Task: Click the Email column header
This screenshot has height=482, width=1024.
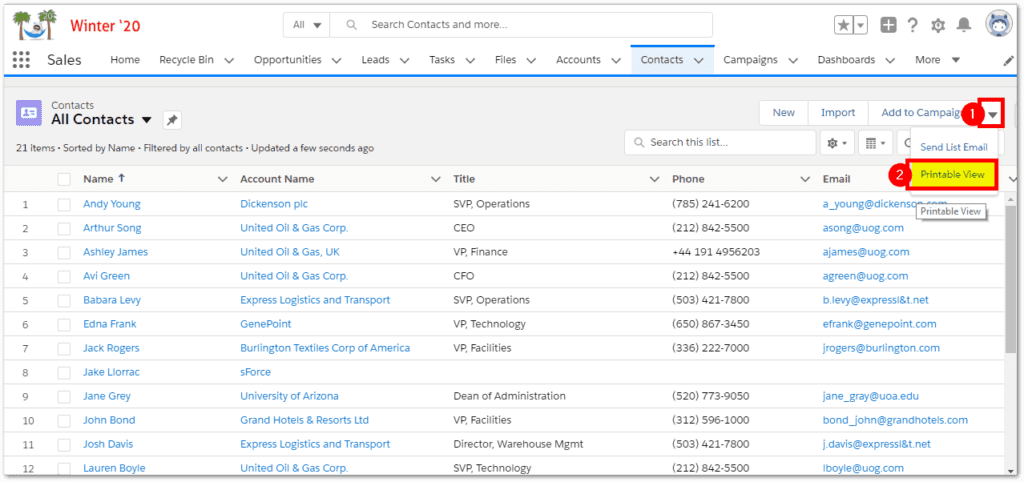Action: click(837, 179)
